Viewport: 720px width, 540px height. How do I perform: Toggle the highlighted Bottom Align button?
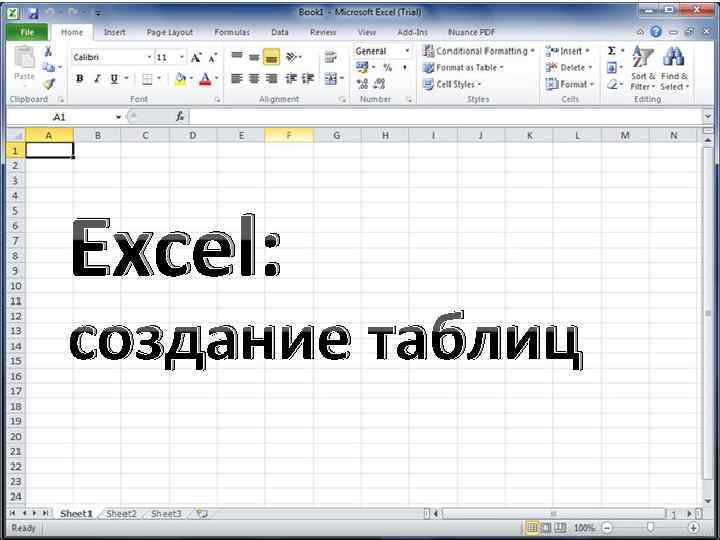(x=271, y=56)
